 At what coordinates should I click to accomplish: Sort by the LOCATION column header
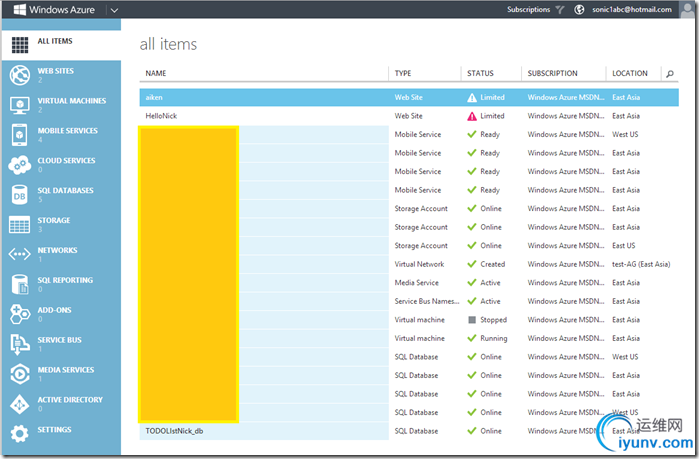coord(629,74)
